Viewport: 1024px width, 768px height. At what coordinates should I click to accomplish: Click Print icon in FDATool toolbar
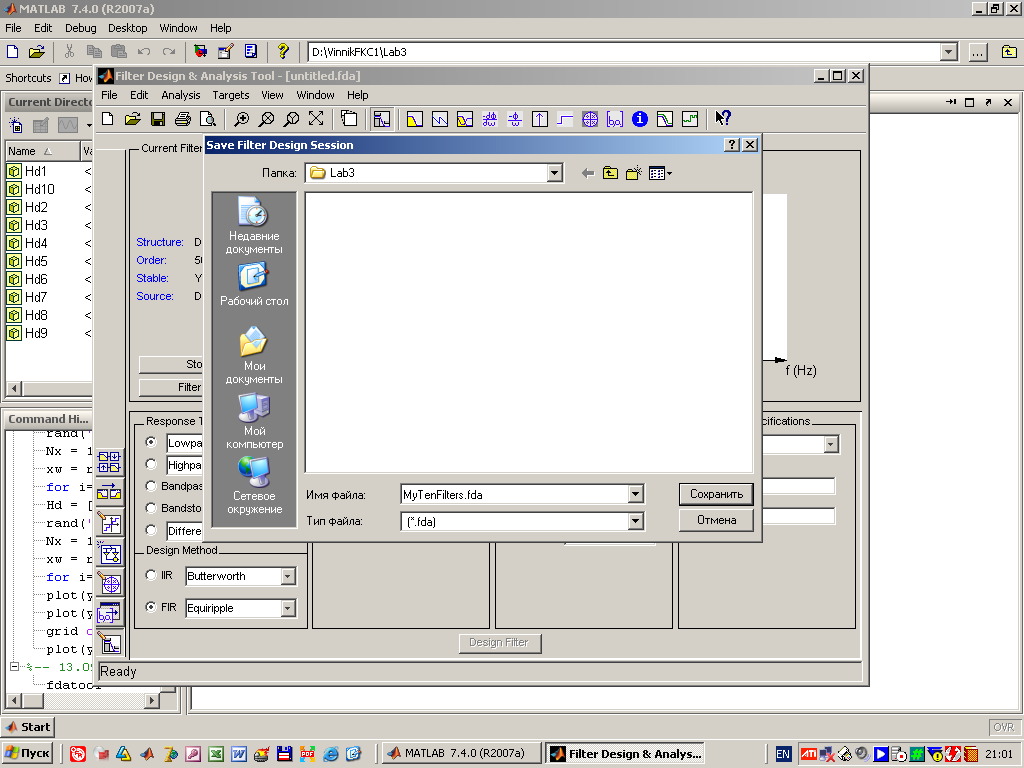pyautogui.click(x=183, y=119)
